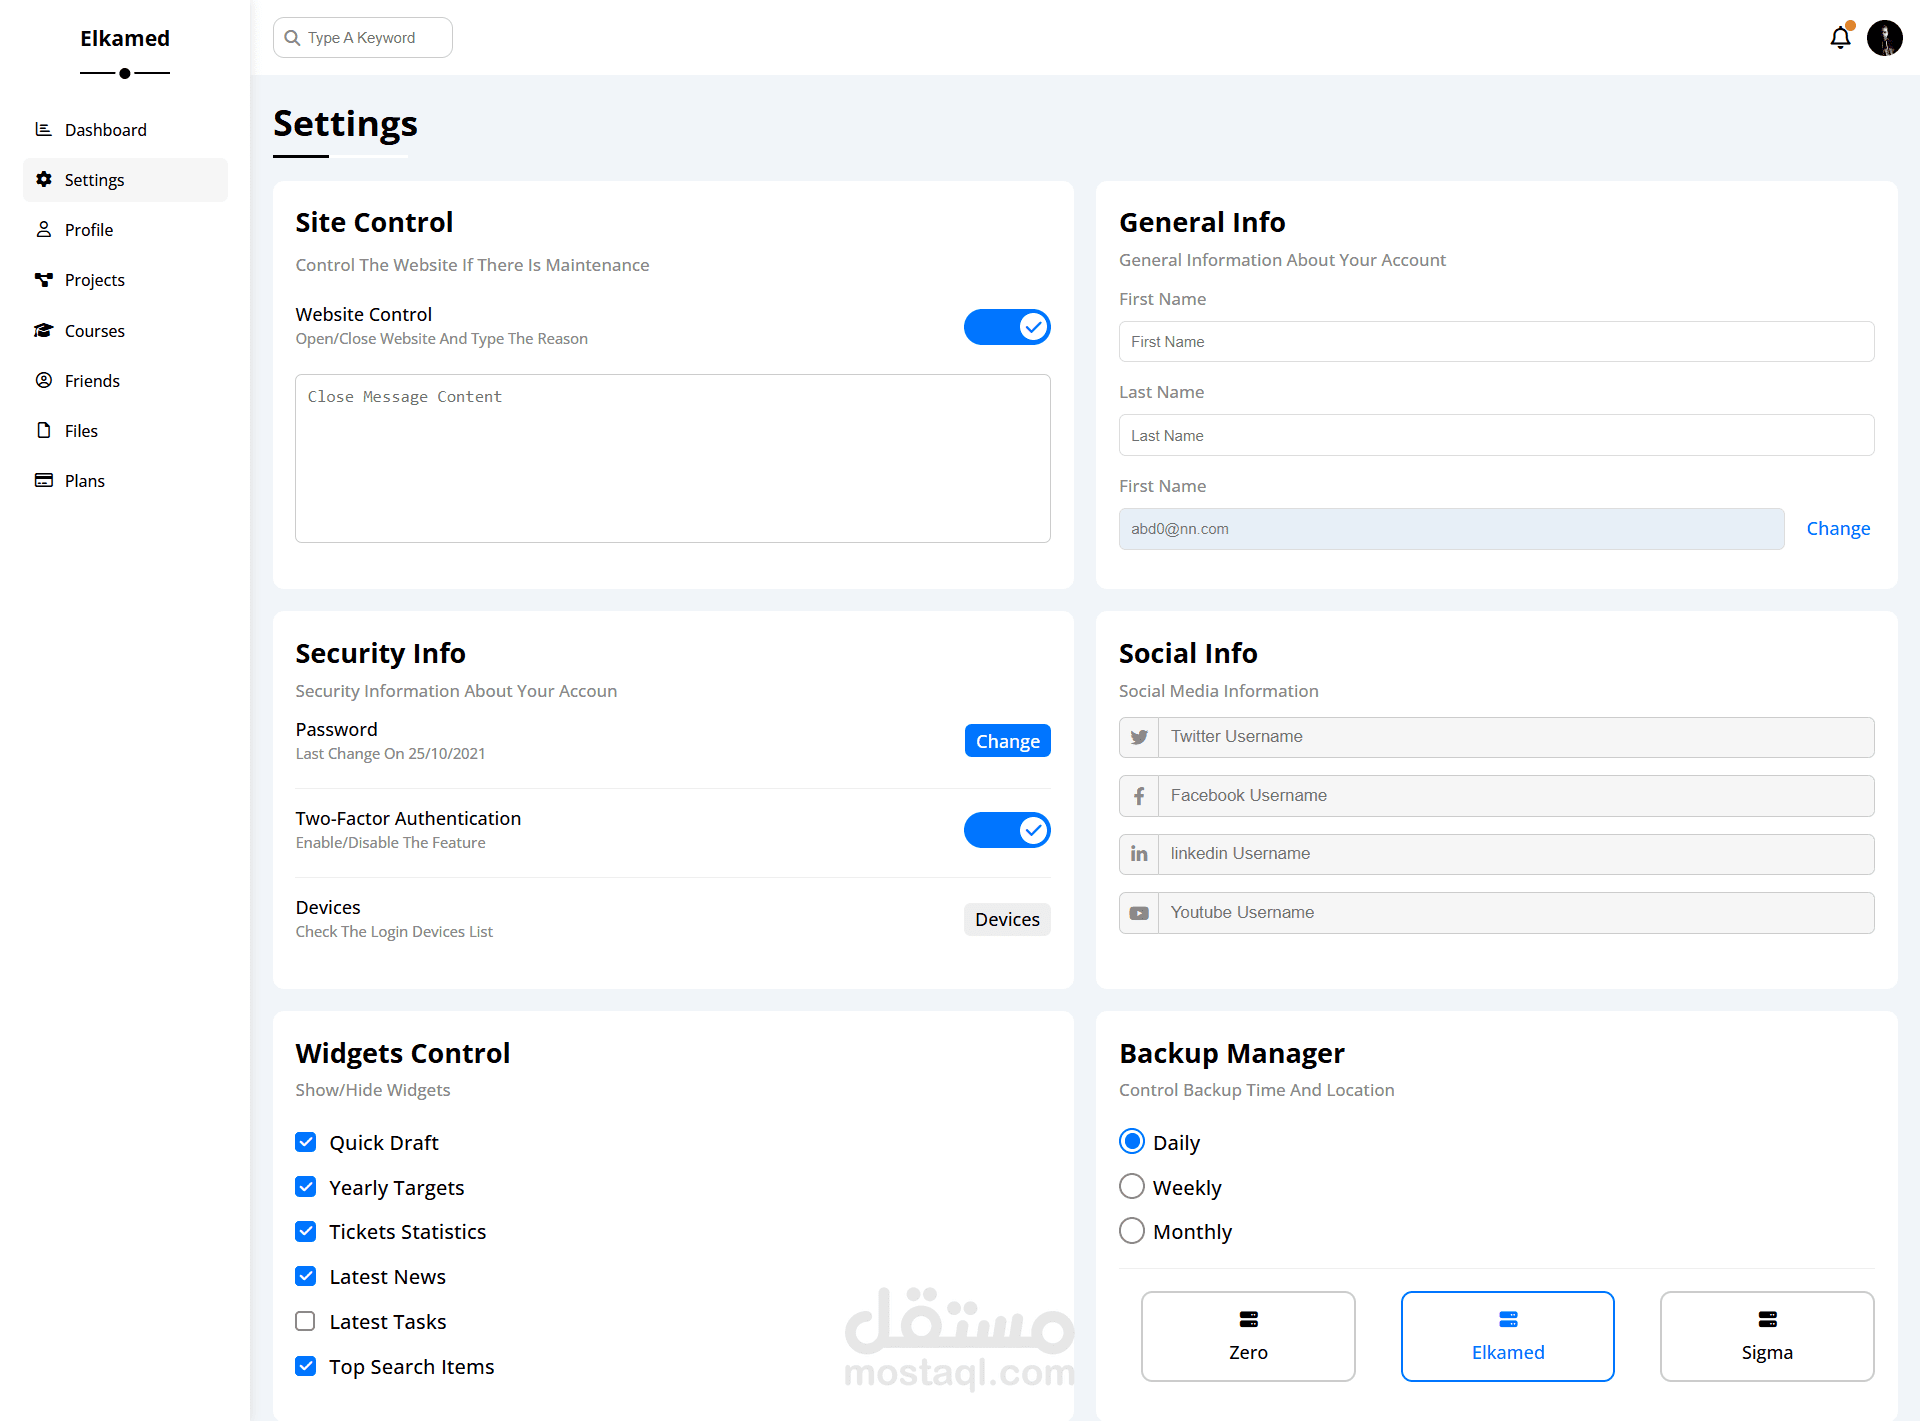This screenshot has height=1421, width=1920.
Task: Open the Profile sidebar menu item
Action: pos(89,230)
